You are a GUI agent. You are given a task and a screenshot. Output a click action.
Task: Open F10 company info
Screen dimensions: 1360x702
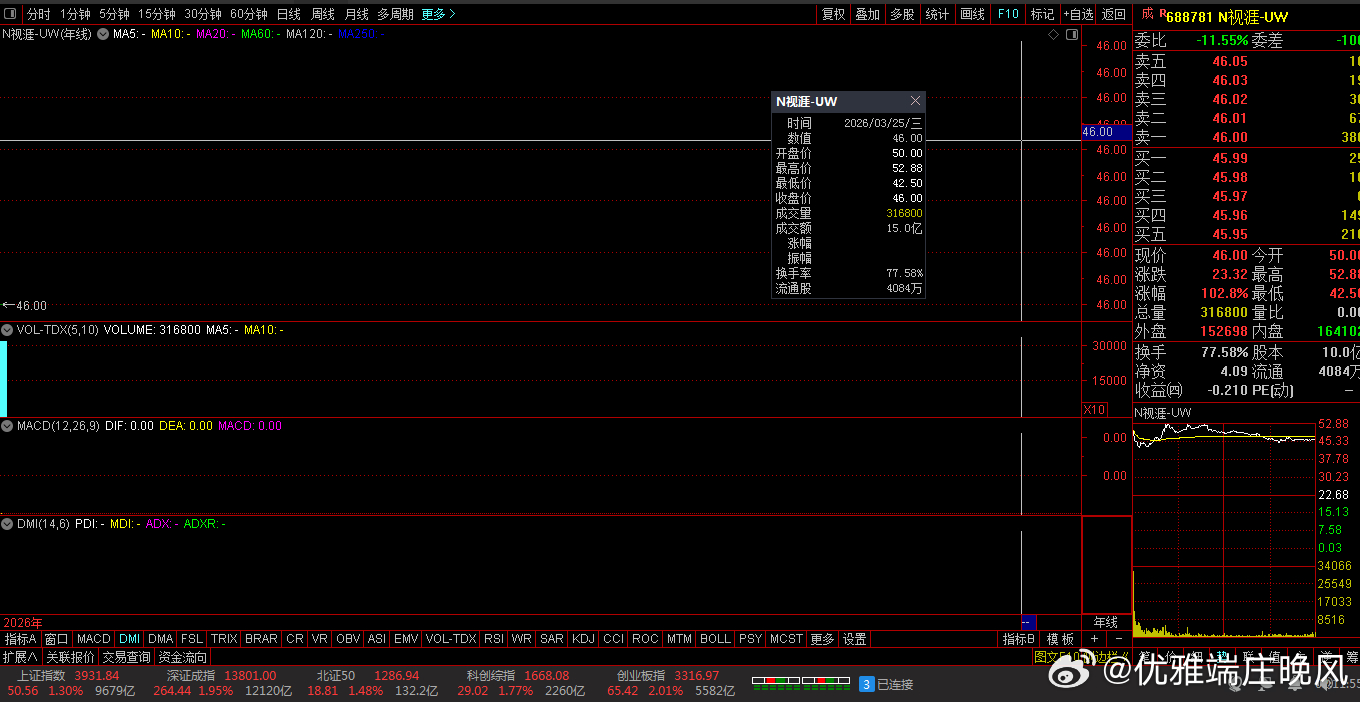point(1008,14)
